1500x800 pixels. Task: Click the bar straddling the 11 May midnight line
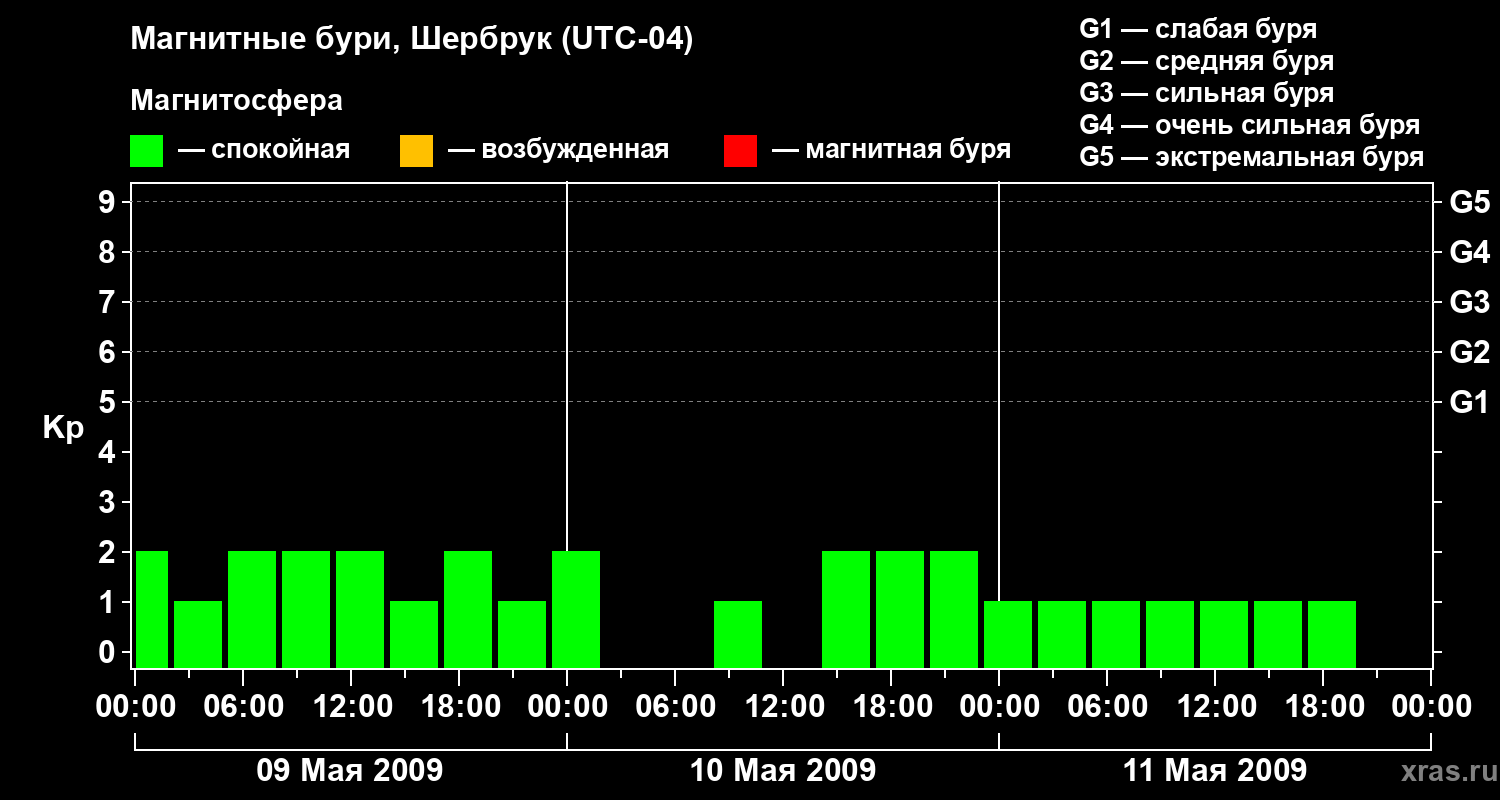[x=1008, y=634]
